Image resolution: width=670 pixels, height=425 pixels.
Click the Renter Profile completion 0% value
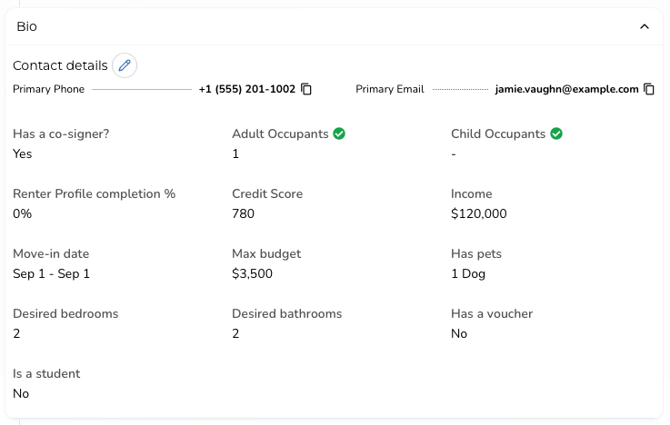[x=22, y=214]
